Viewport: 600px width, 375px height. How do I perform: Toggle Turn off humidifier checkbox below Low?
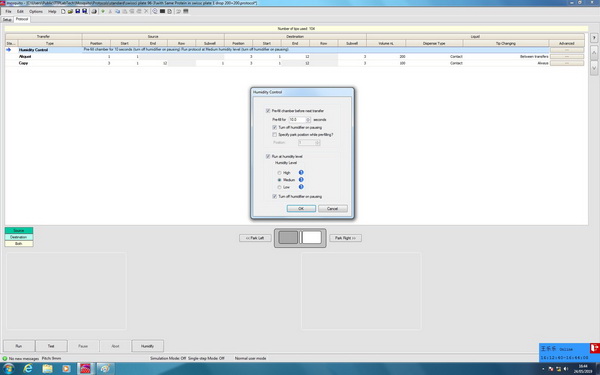[x=274, y=196]
